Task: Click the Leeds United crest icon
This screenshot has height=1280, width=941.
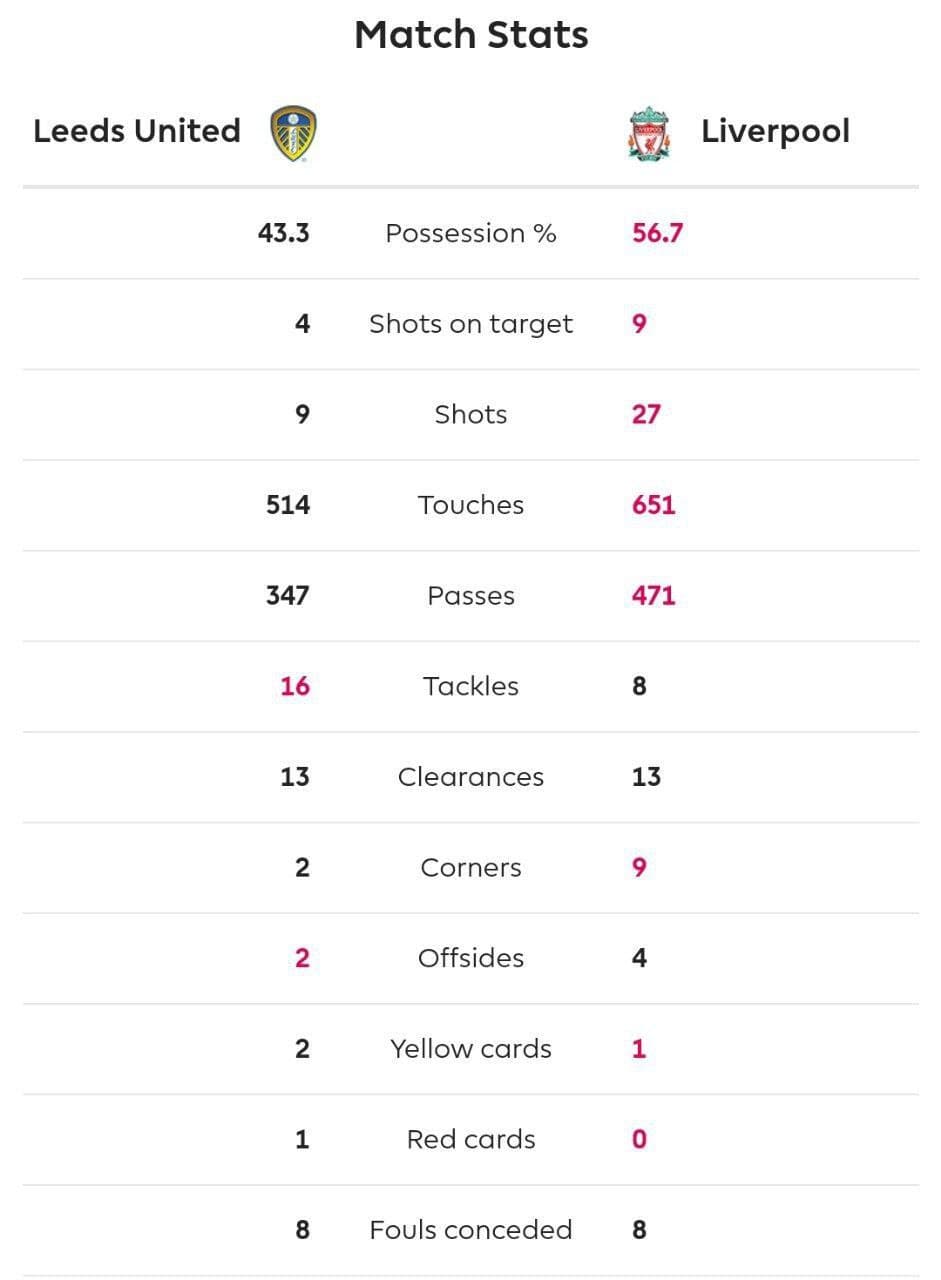Action: [x=294, y=134]
